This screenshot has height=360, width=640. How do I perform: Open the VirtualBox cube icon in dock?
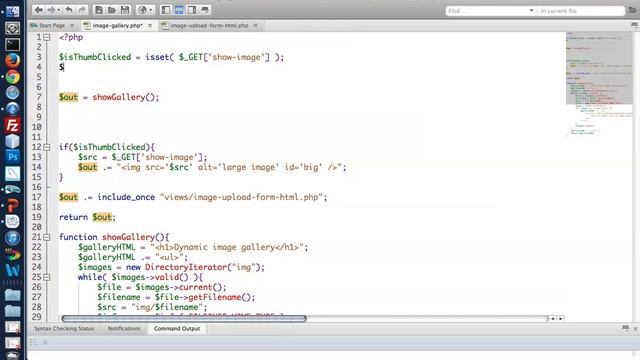tap(12, 141)
